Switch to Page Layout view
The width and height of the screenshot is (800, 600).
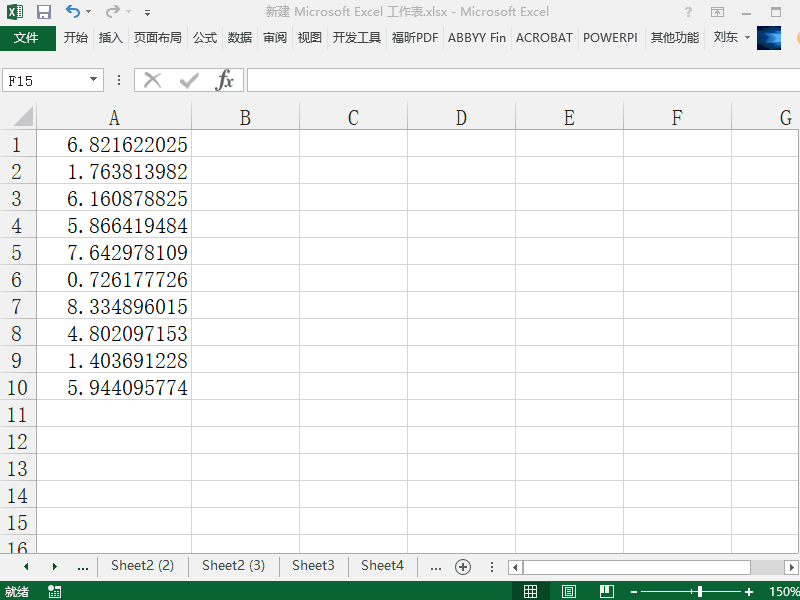pos(568,591)
